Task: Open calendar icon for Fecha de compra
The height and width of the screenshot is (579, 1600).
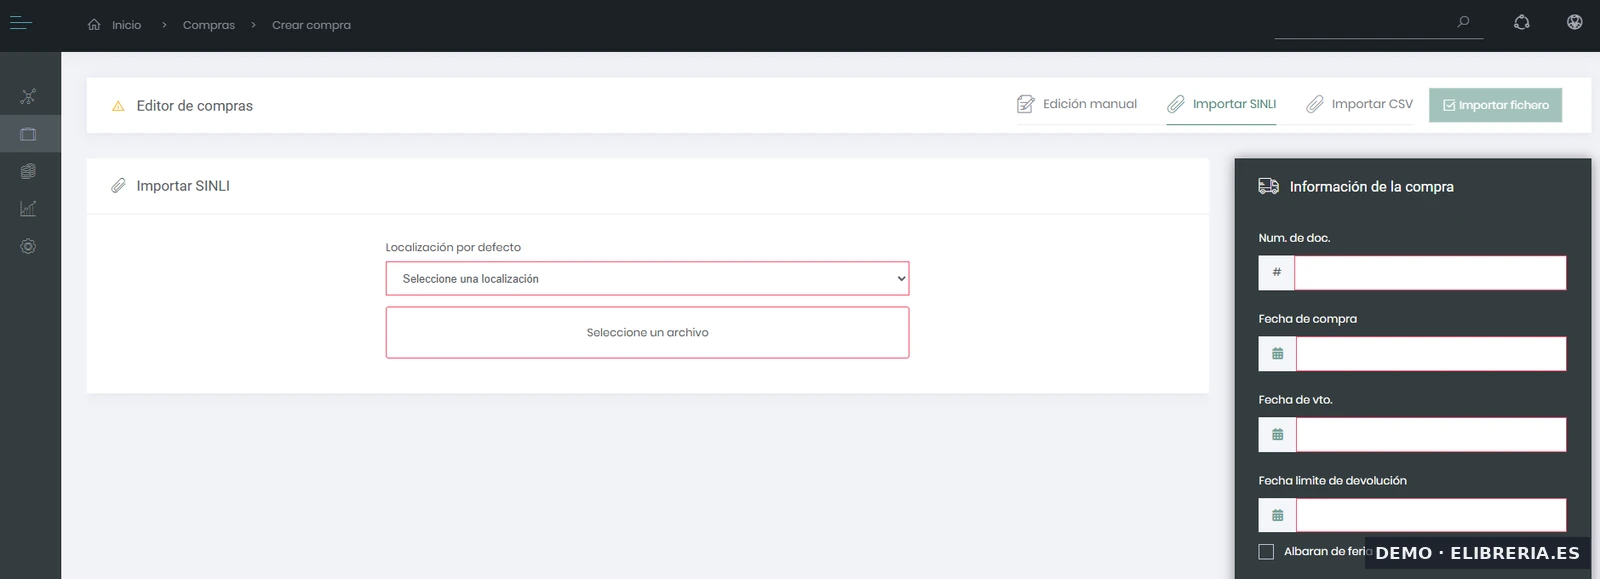Action: point(1278,354)
